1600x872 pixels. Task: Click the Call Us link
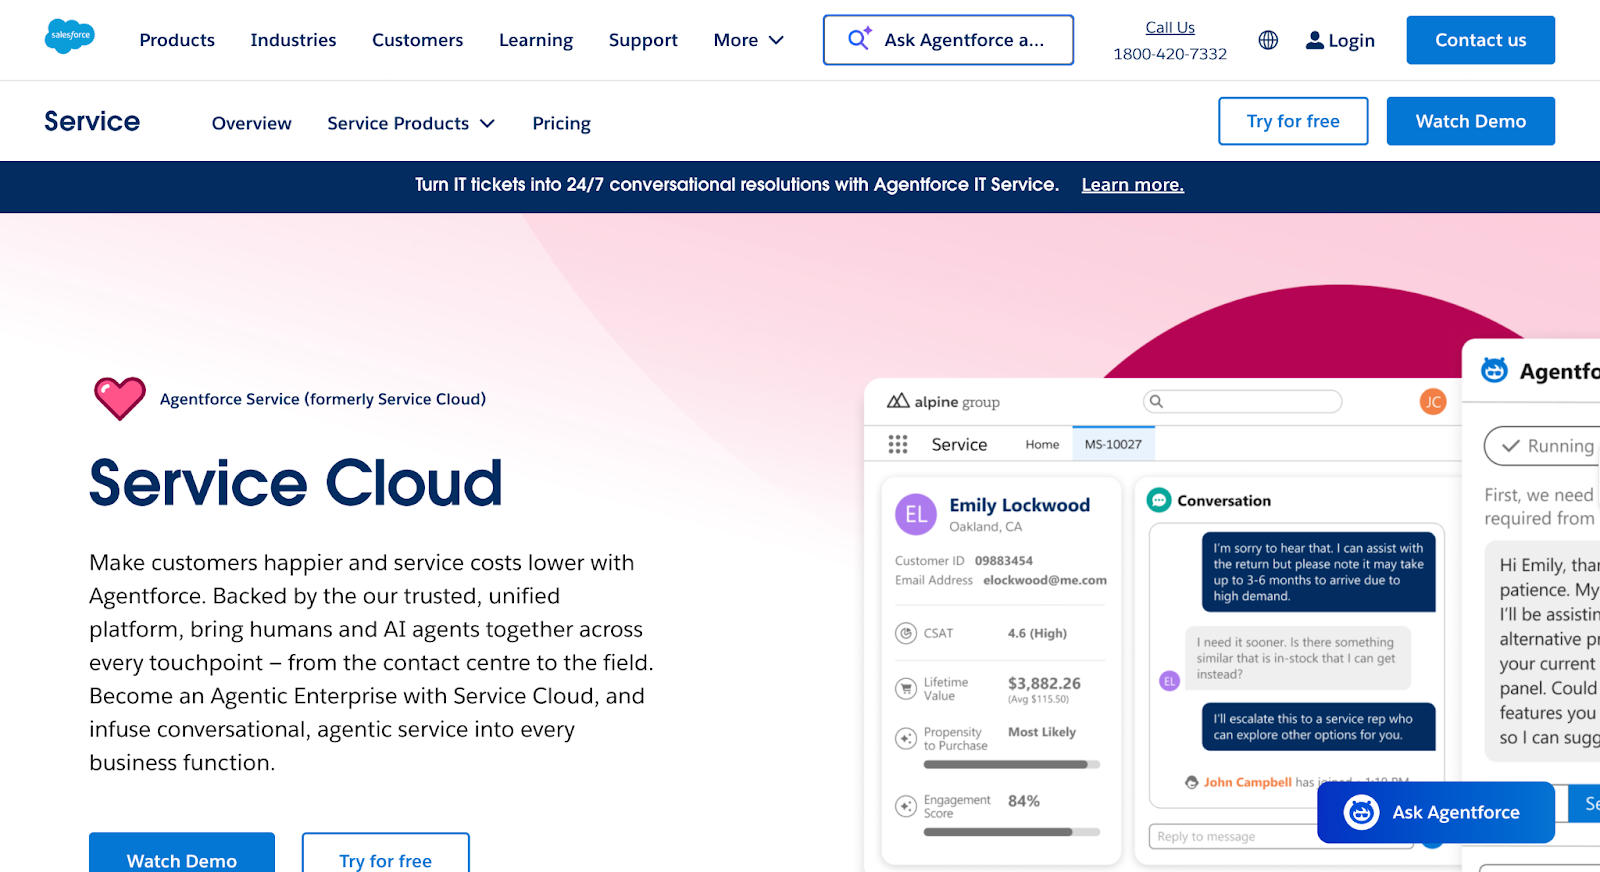coord(1170,27)
